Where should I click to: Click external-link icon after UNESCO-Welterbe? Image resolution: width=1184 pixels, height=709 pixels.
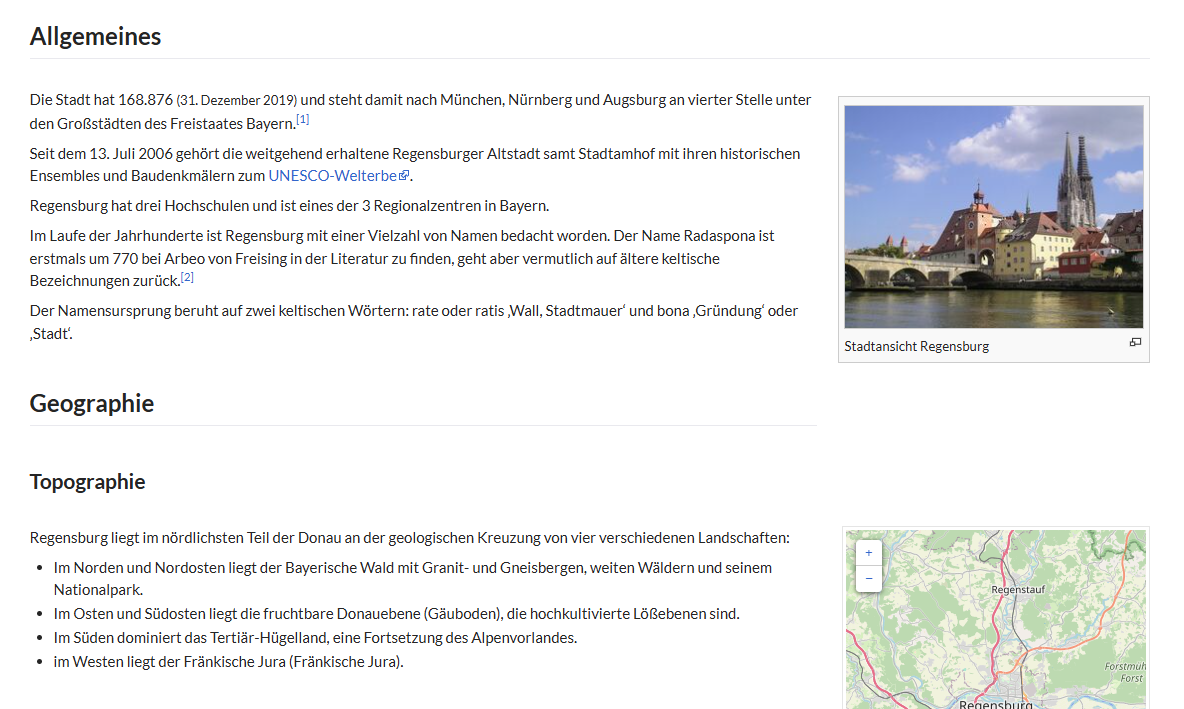[x=404, y=176]
